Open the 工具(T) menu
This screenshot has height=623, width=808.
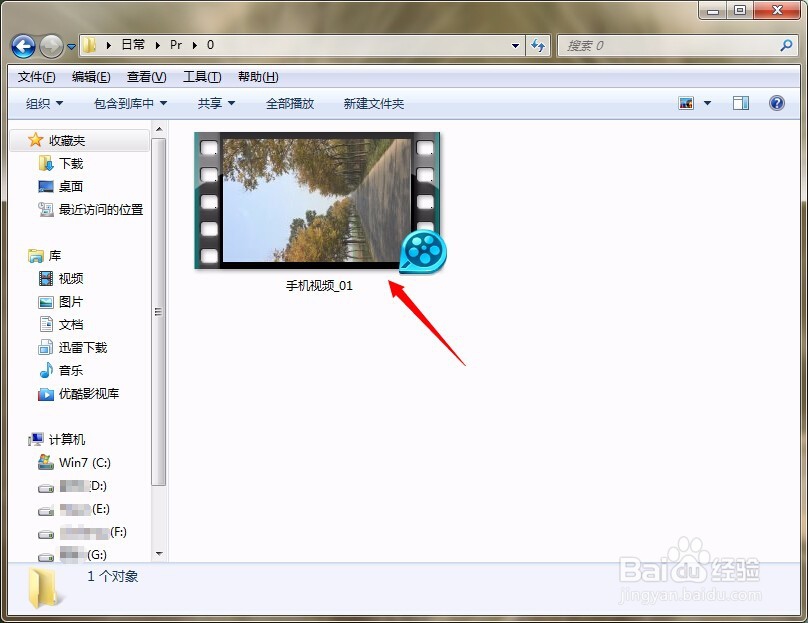[x=202, y=77]
